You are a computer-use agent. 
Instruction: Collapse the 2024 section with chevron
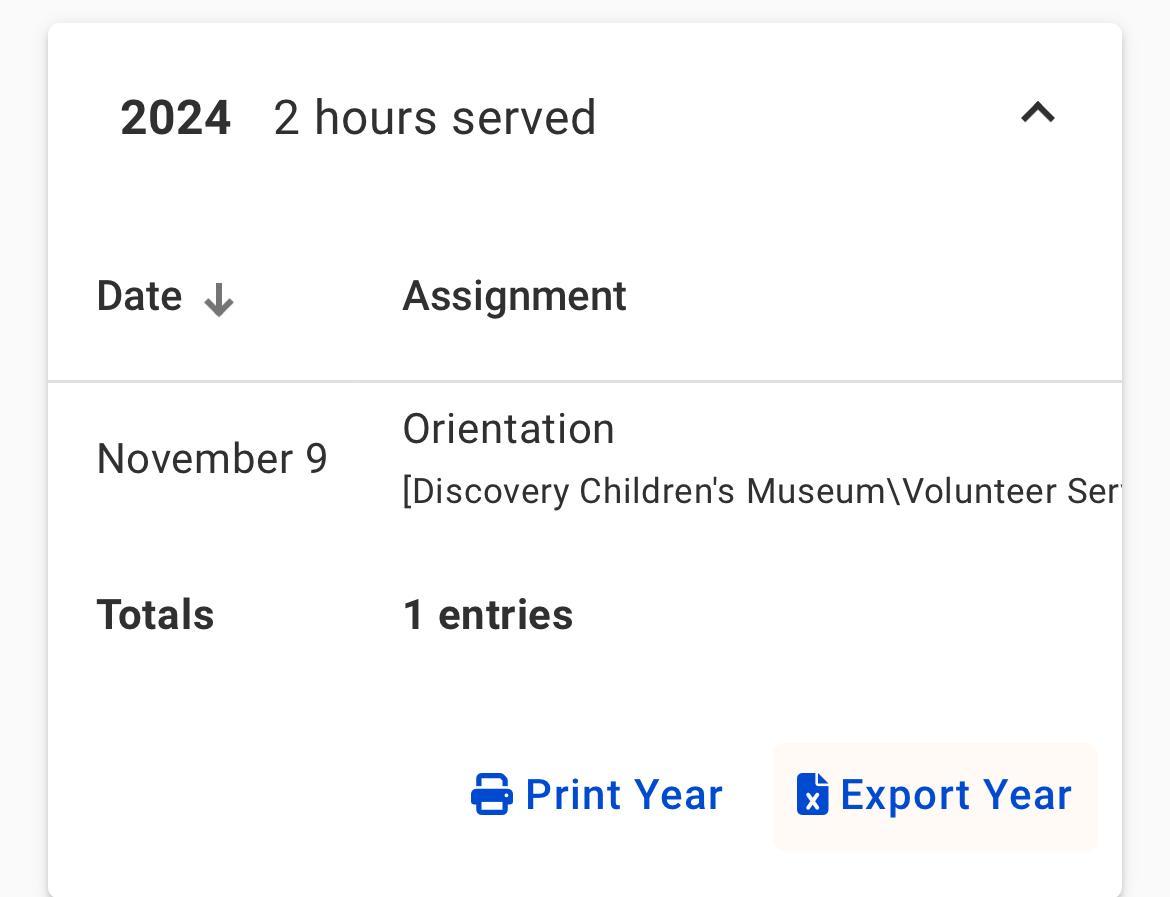(1037, 113)
